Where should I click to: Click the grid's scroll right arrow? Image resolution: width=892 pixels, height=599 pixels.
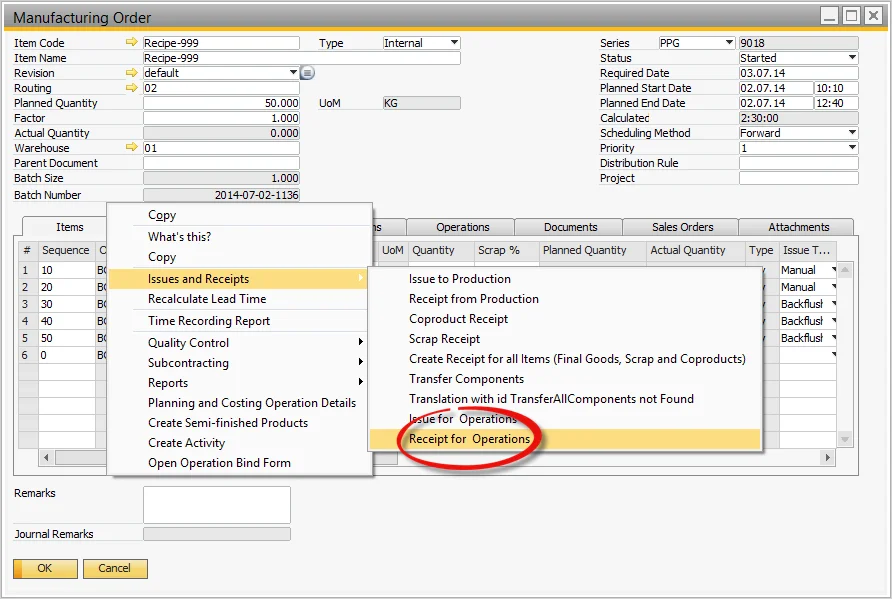point(826,457)
